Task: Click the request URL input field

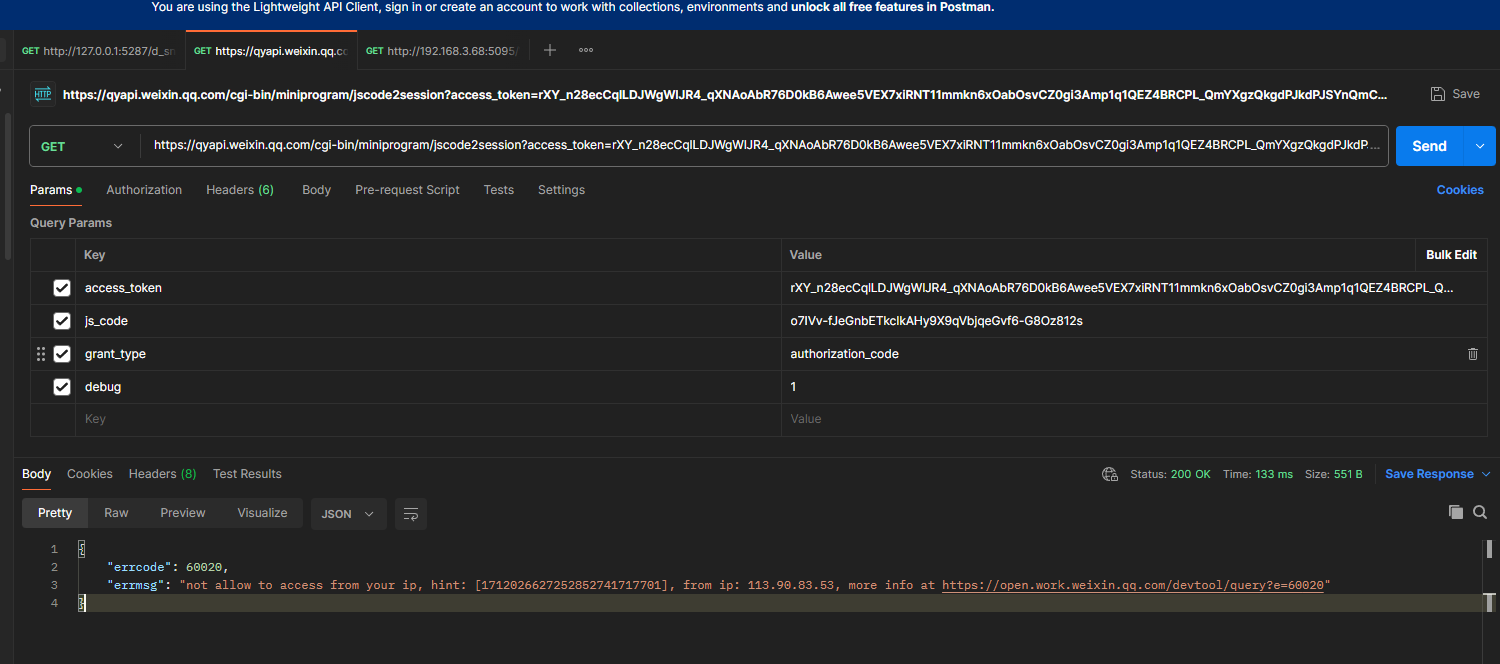Action: [x=765, y=146]
